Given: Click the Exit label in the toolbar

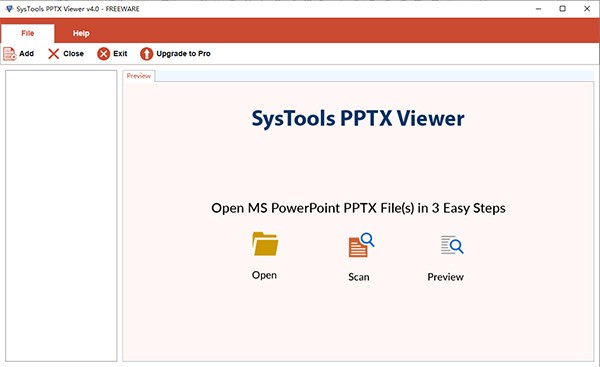Looking at the screenshot, I should [120, 54].
